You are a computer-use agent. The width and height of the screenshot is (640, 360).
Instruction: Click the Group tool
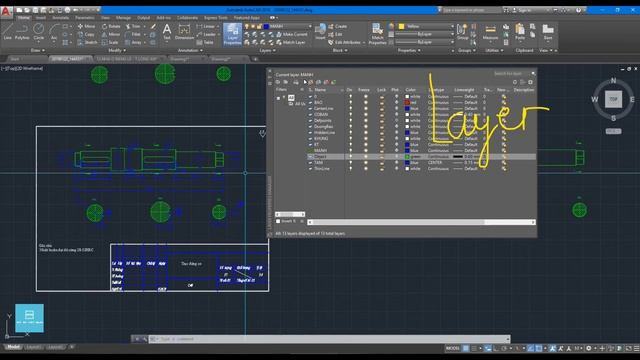pos(462,31)
